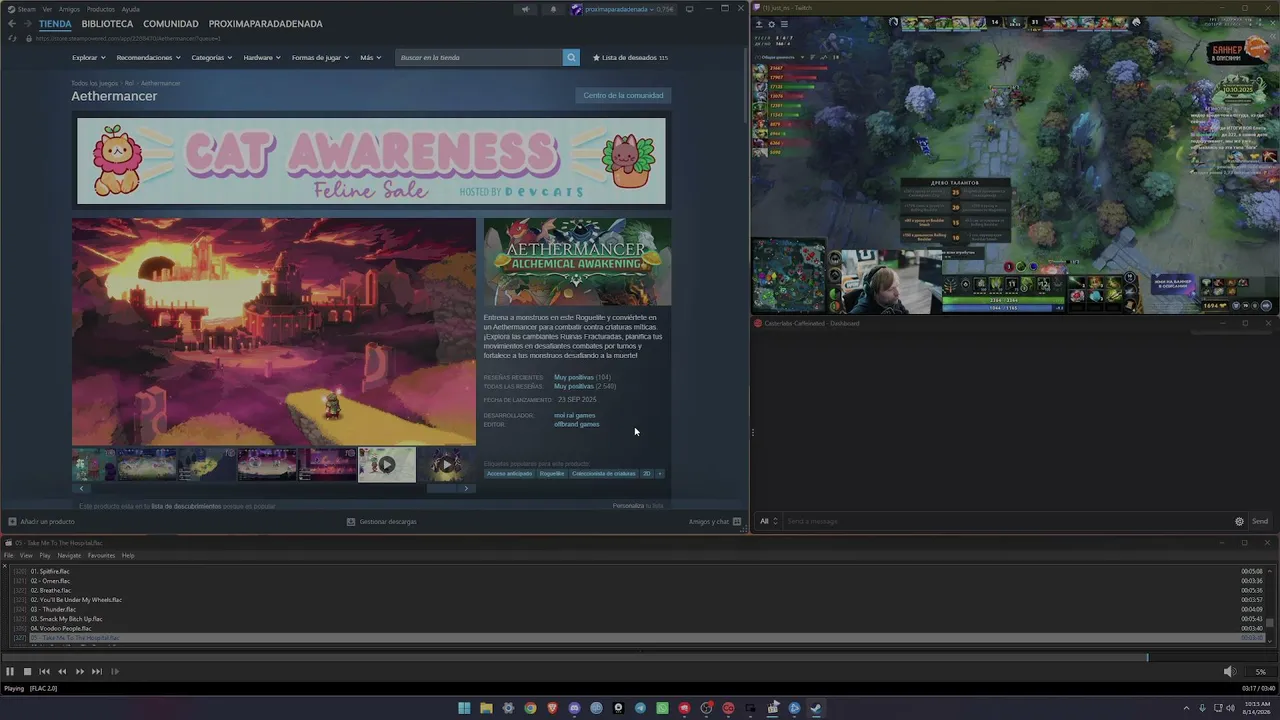The height and width of the screenshot is (720, 1280).
Task: Click the Aethermancer breadcrumb link
Action: point(161,83)
